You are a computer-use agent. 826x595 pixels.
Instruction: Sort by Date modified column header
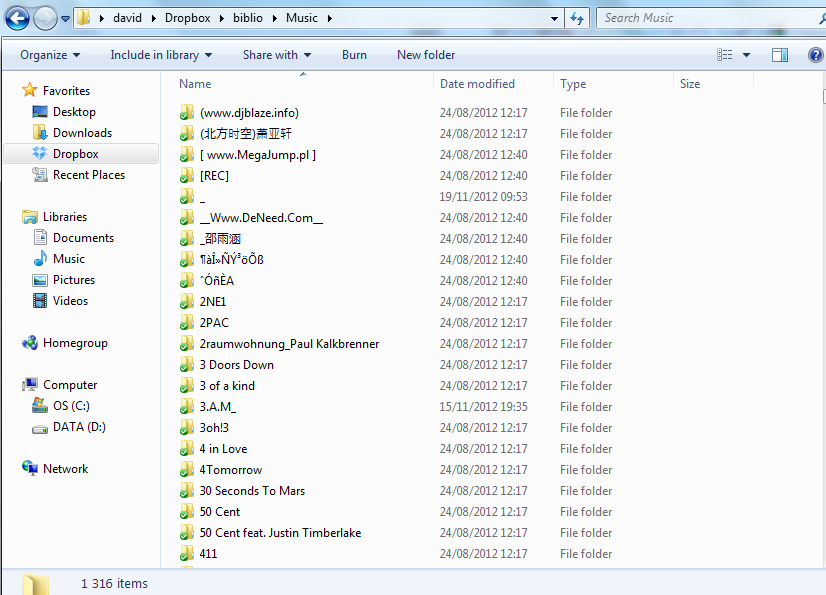point(478,84)
